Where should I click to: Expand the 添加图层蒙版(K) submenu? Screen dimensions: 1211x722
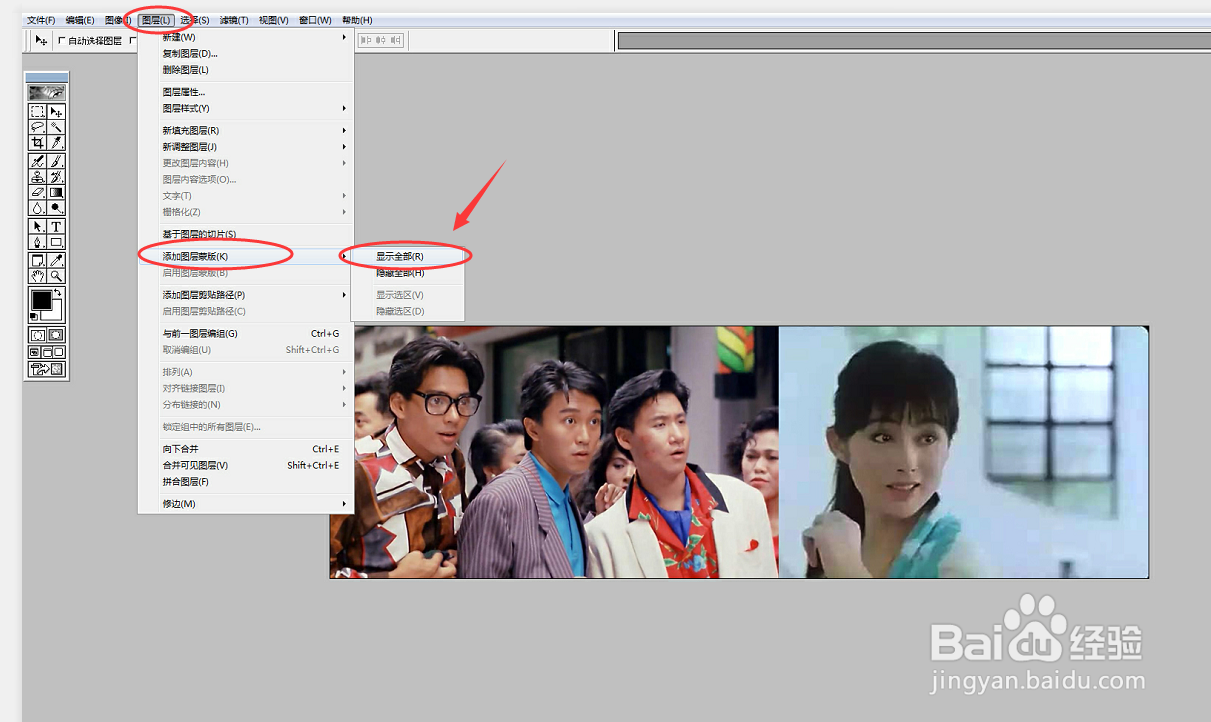tap(246, 256)
